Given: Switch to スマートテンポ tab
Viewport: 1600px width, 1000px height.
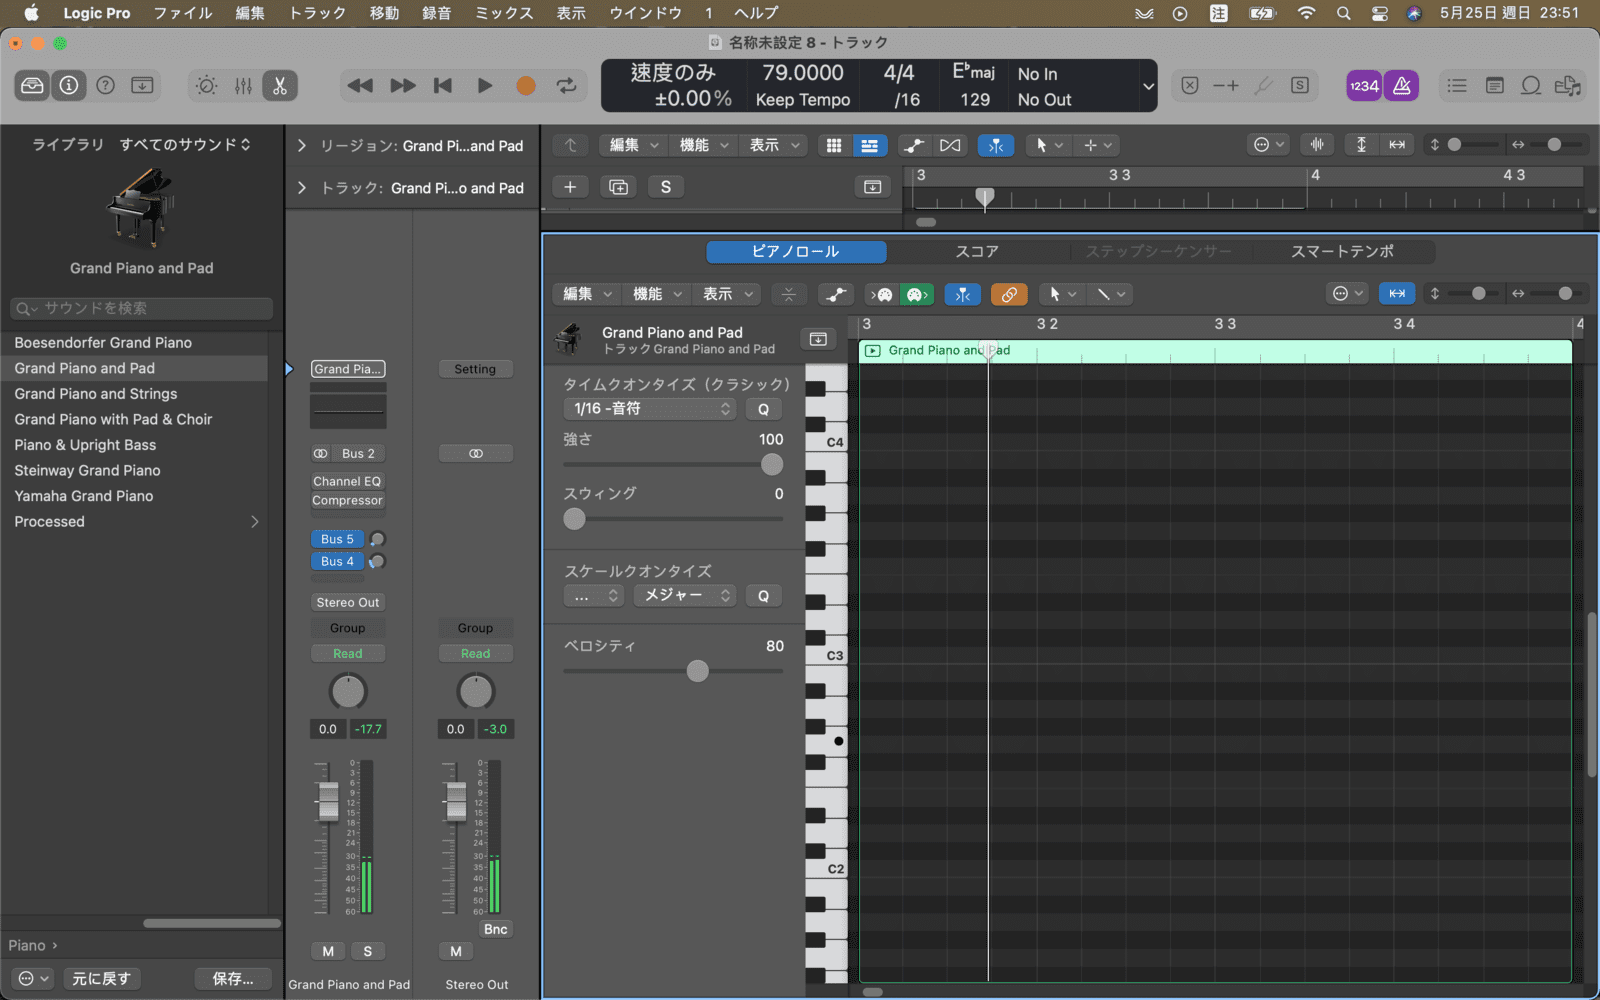Looking at the screenshot, I should (x=1342, y=252).
